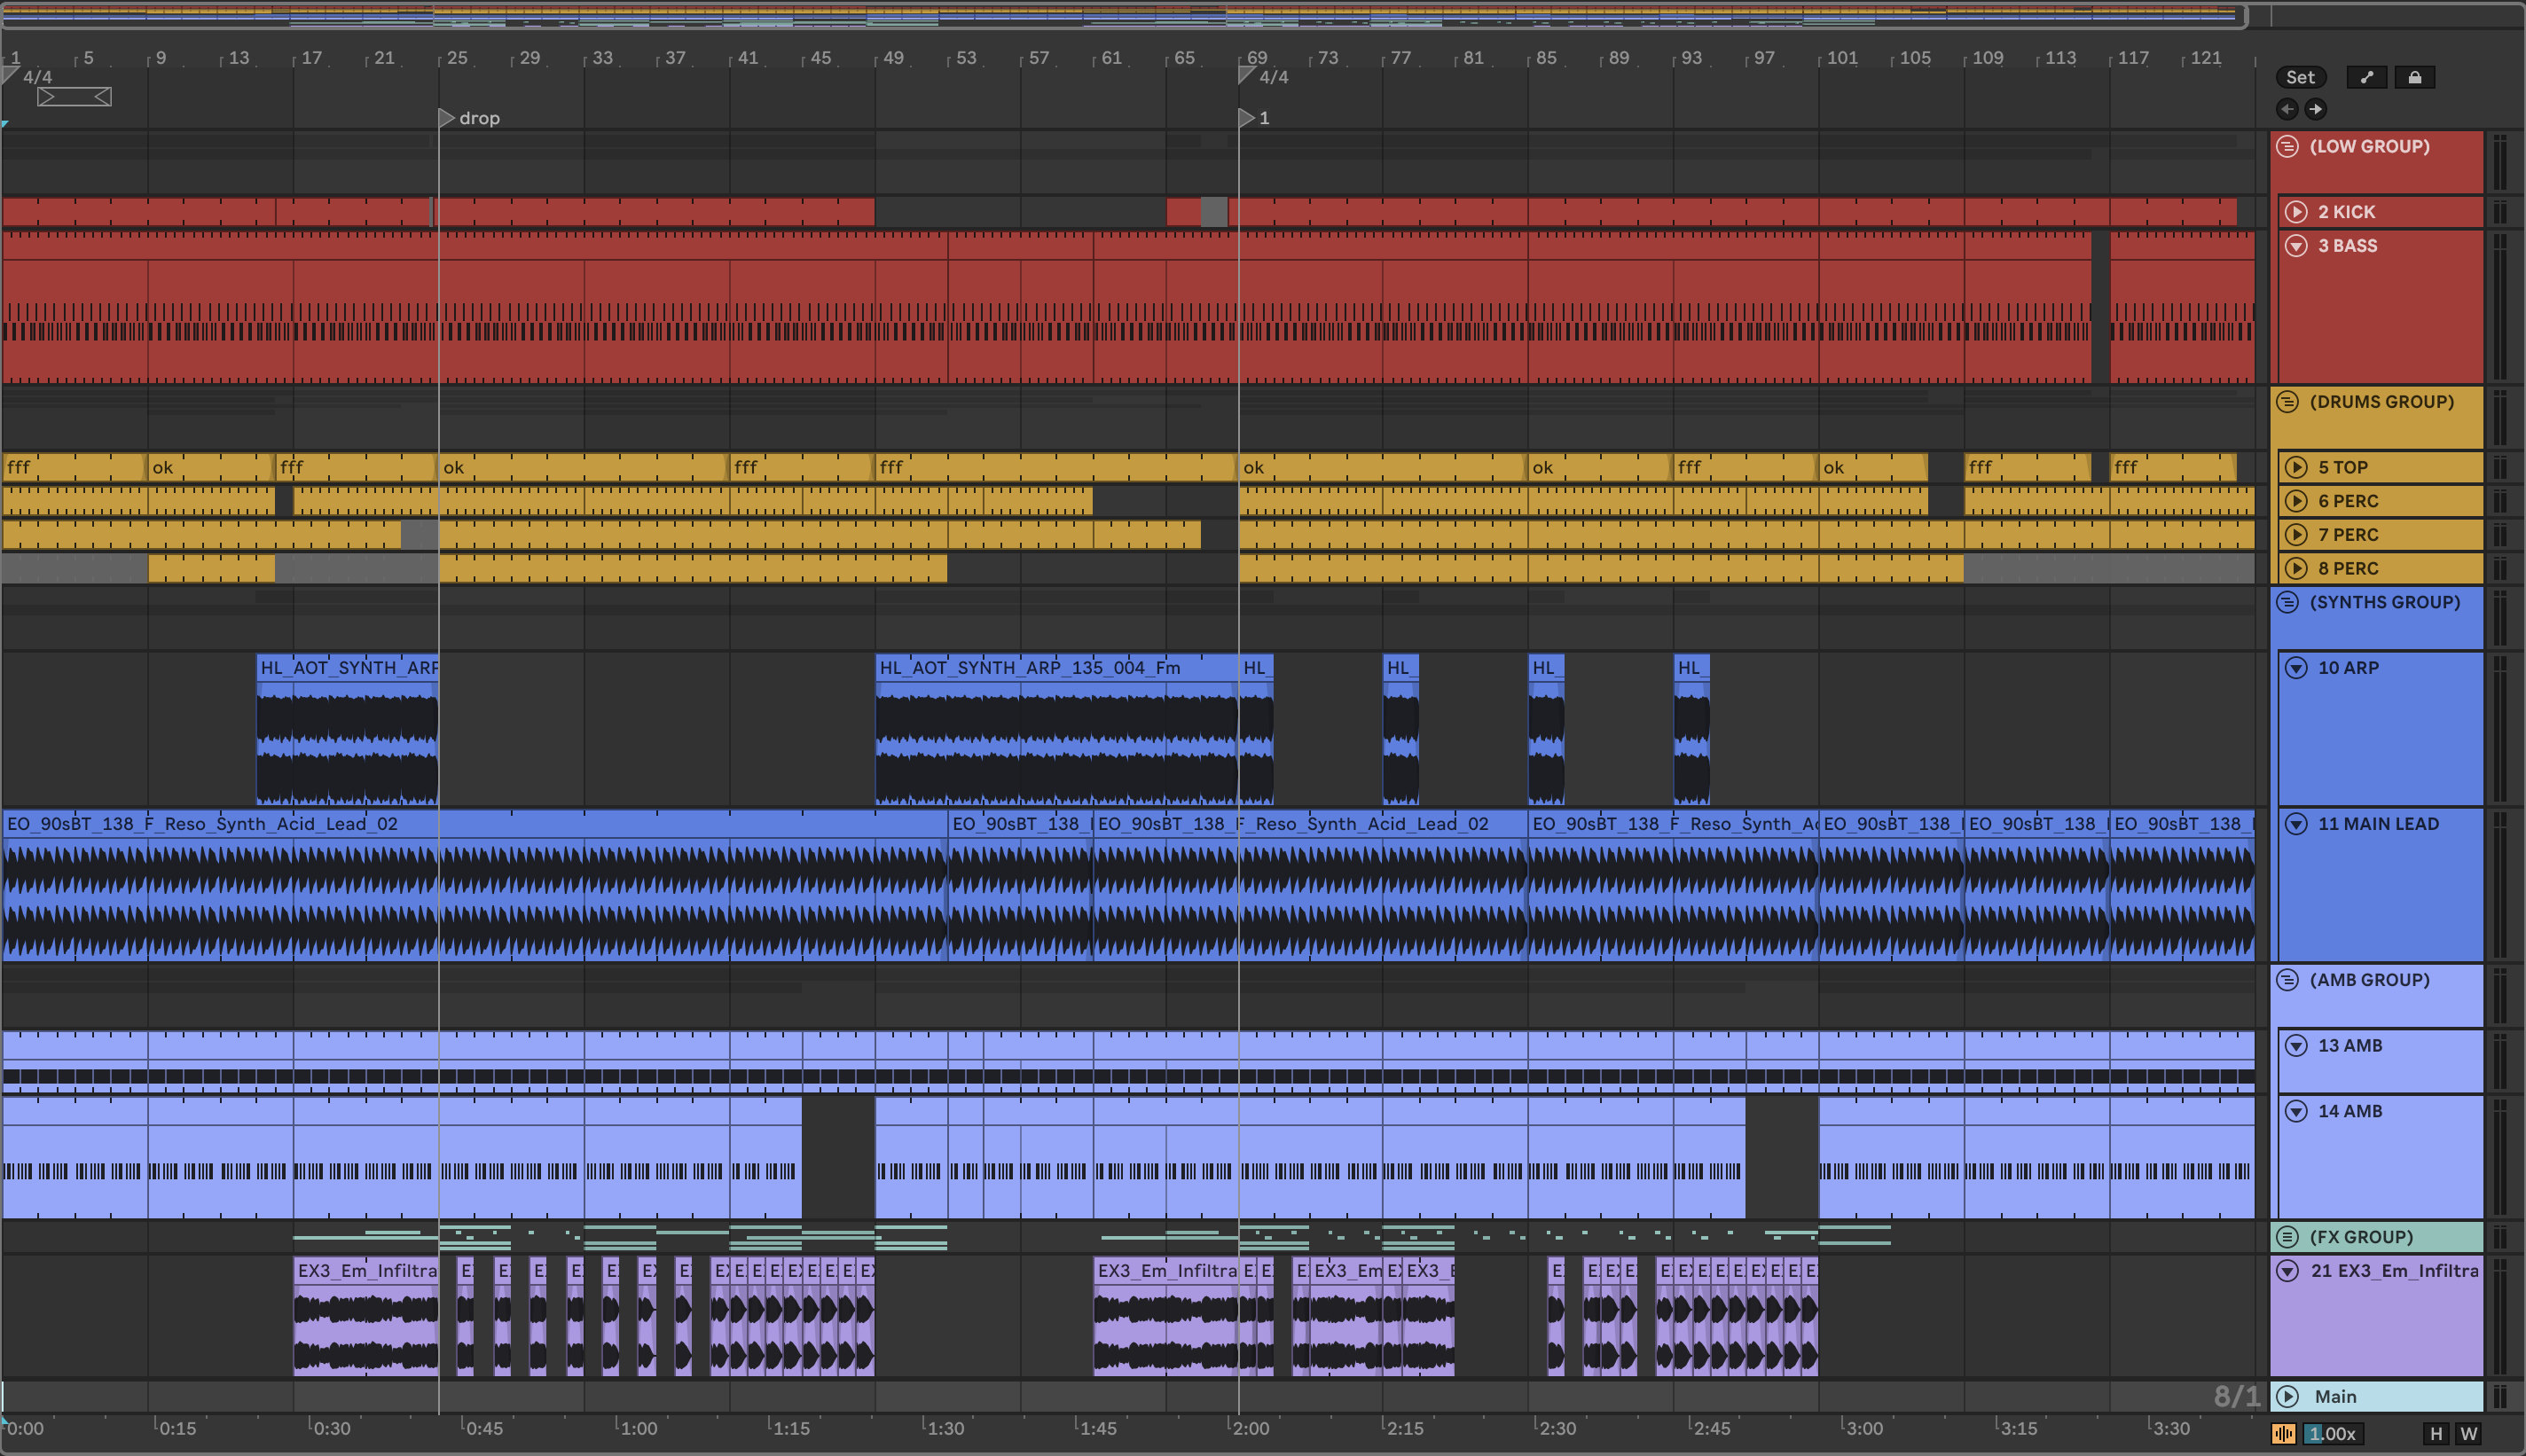Jump to next locator arrow

point(2315,109)
